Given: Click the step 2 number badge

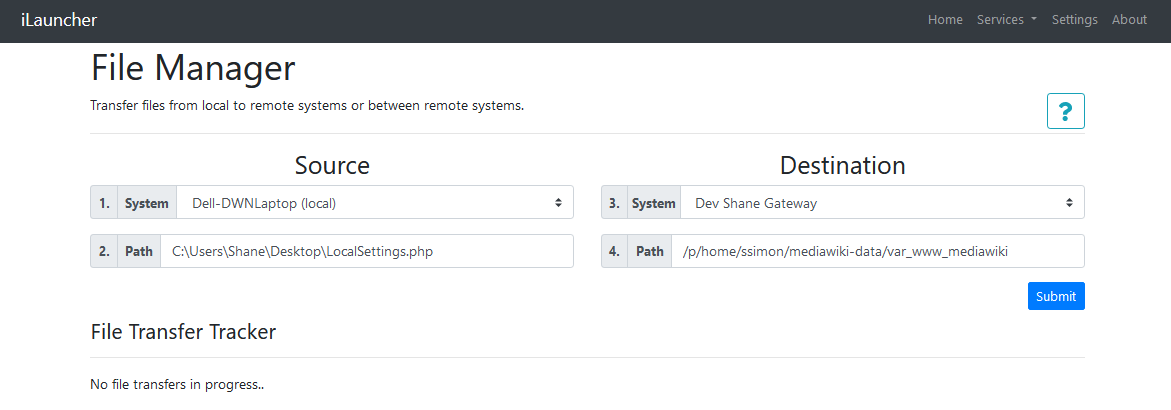Looking at the screenshot, I should (x=104, y=252).
